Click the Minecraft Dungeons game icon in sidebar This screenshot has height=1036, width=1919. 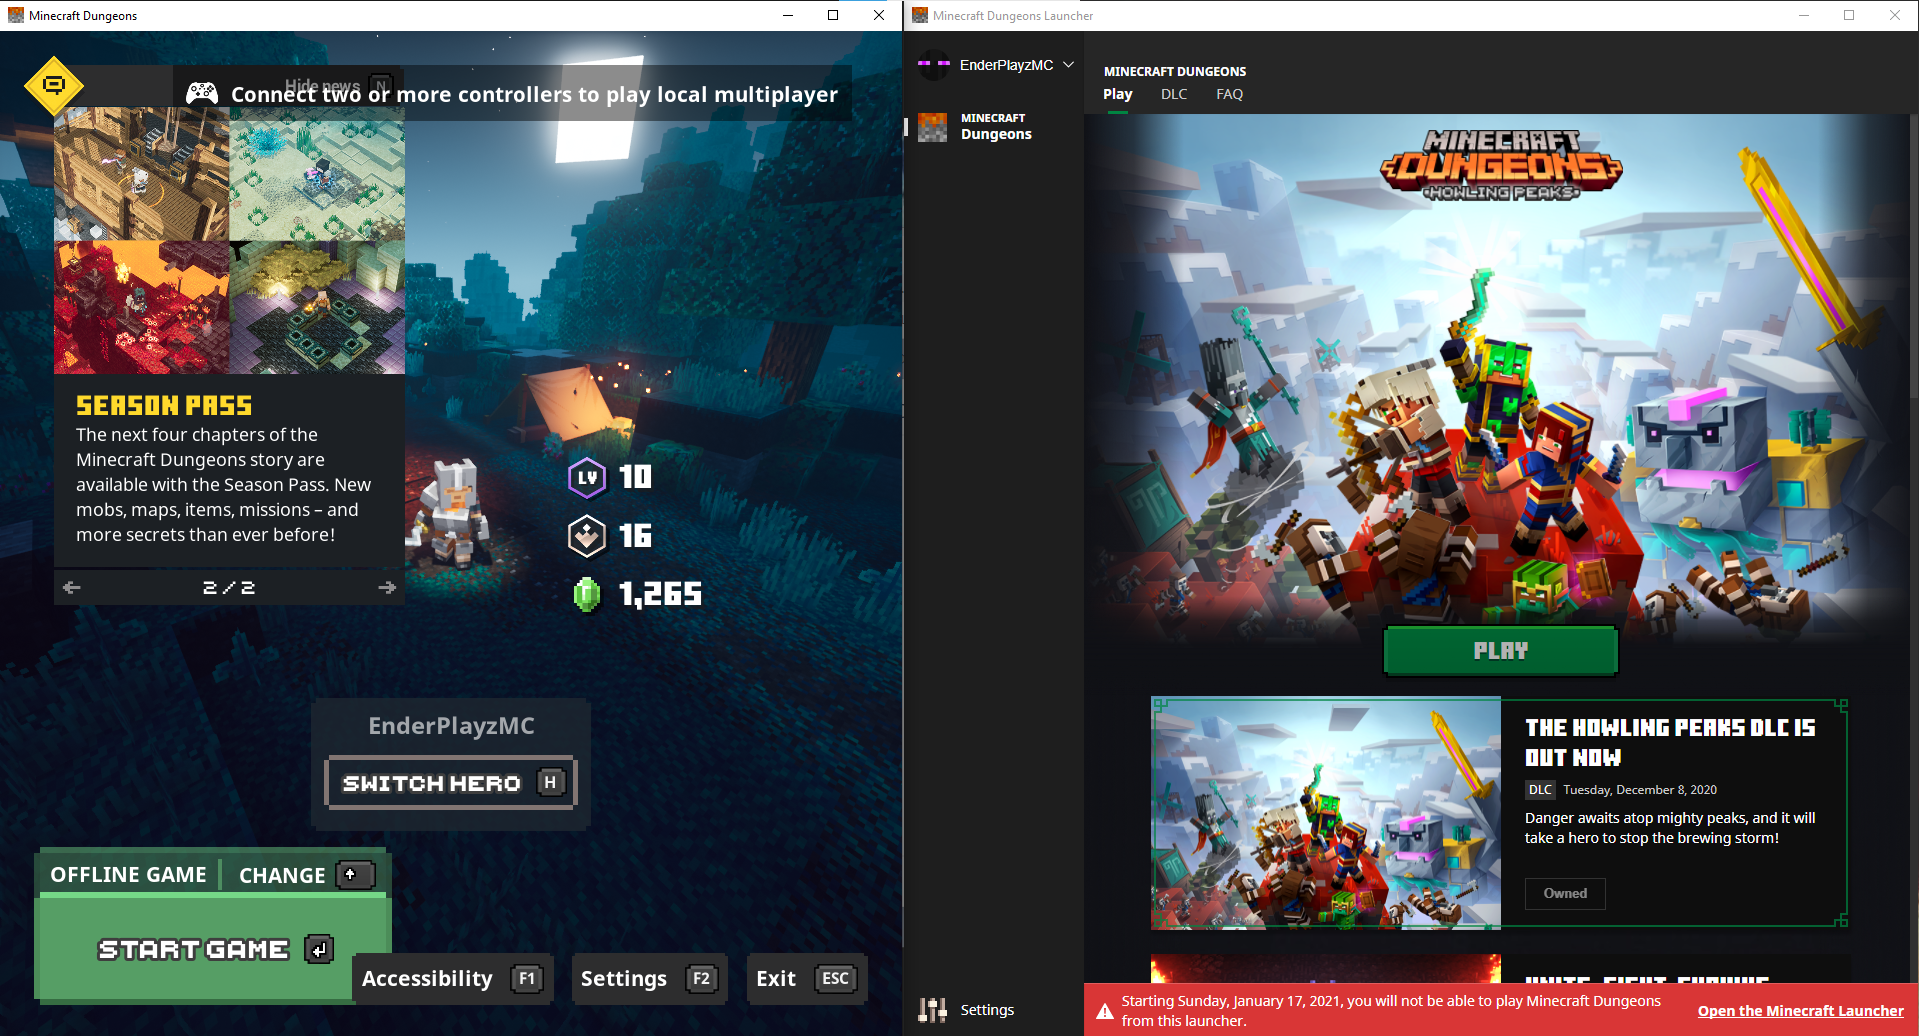point(933,127)
